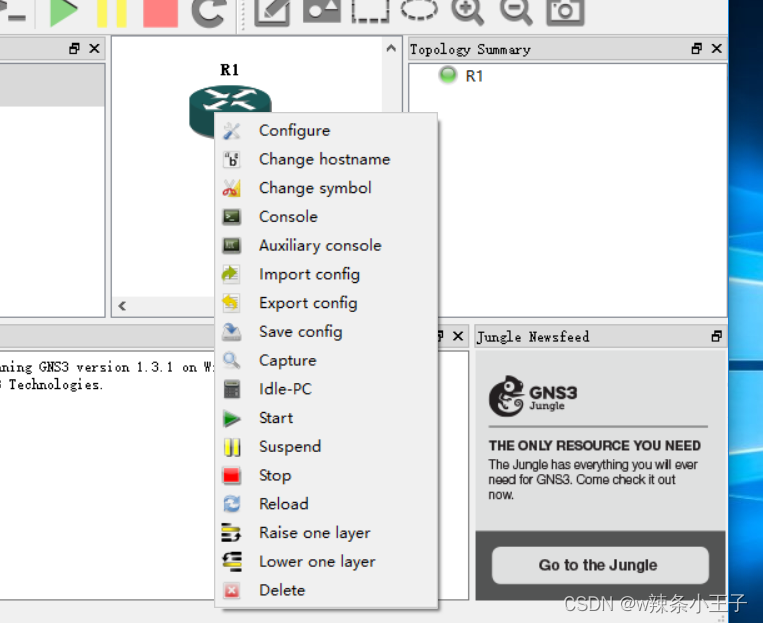This screenshot has width=763, height=623.
Task: Click the Topology Summary panel title
Action: pyautogui.click(x=470, y=50)
